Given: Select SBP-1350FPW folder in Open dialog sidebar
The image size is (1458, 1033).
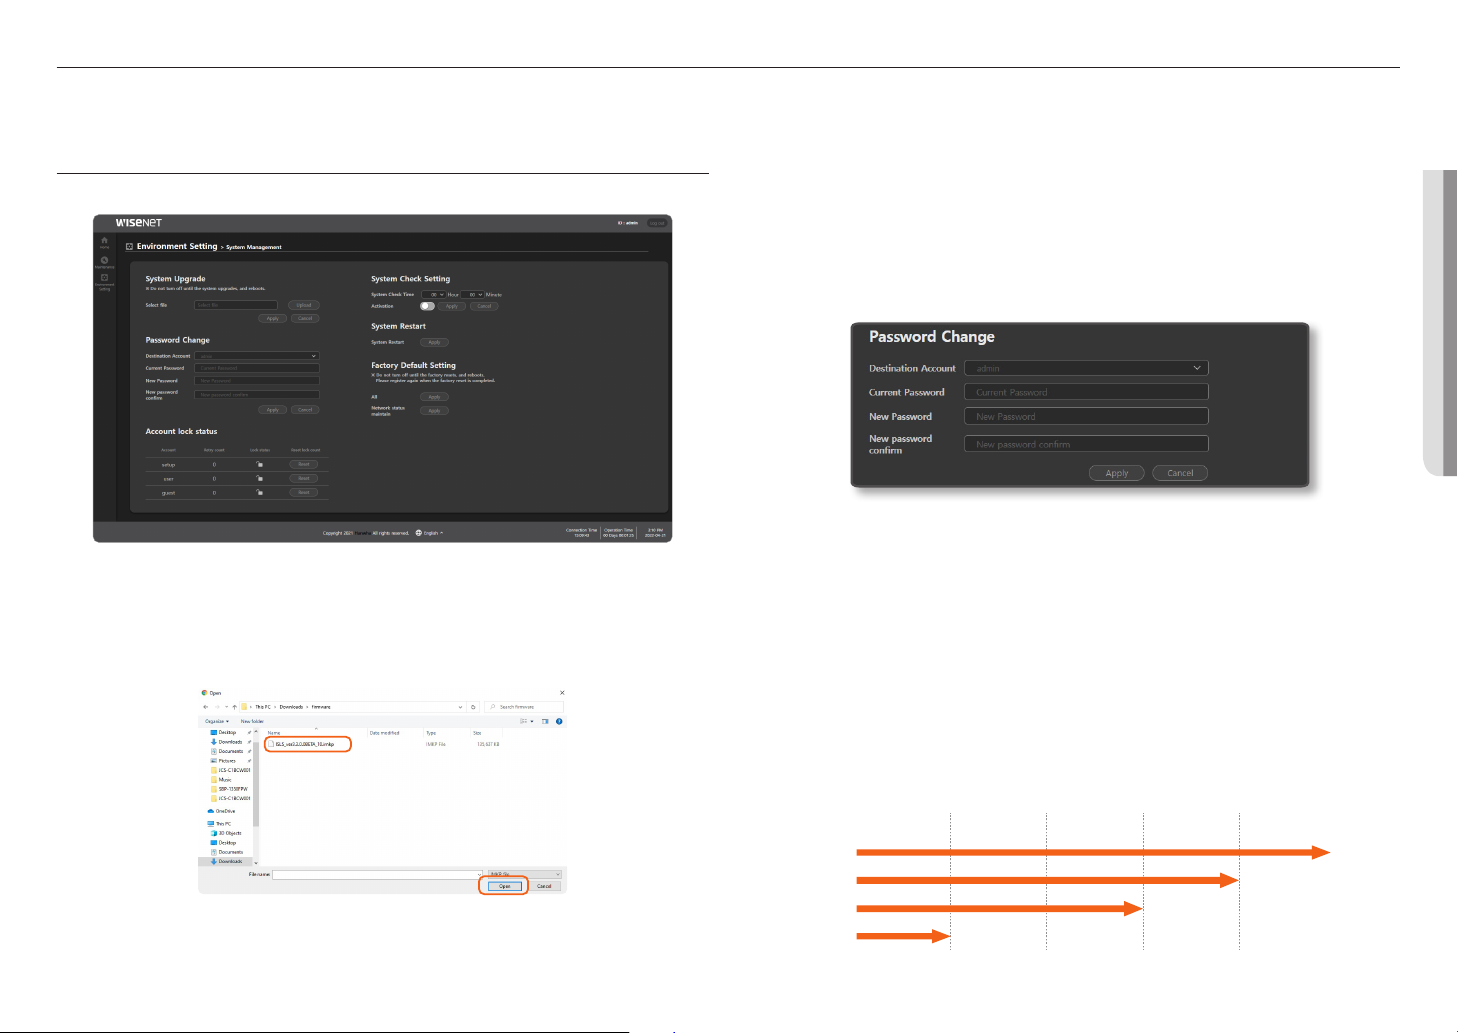Looking at the screenshot, I should [230, 789].
